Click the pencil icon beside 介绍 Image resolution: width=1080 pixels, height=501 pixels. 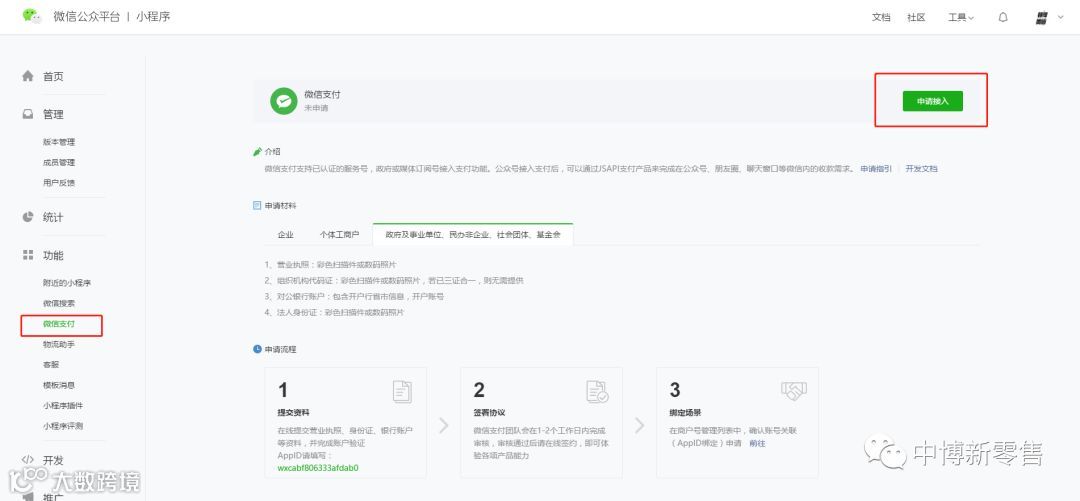click(x=258, y=151)
